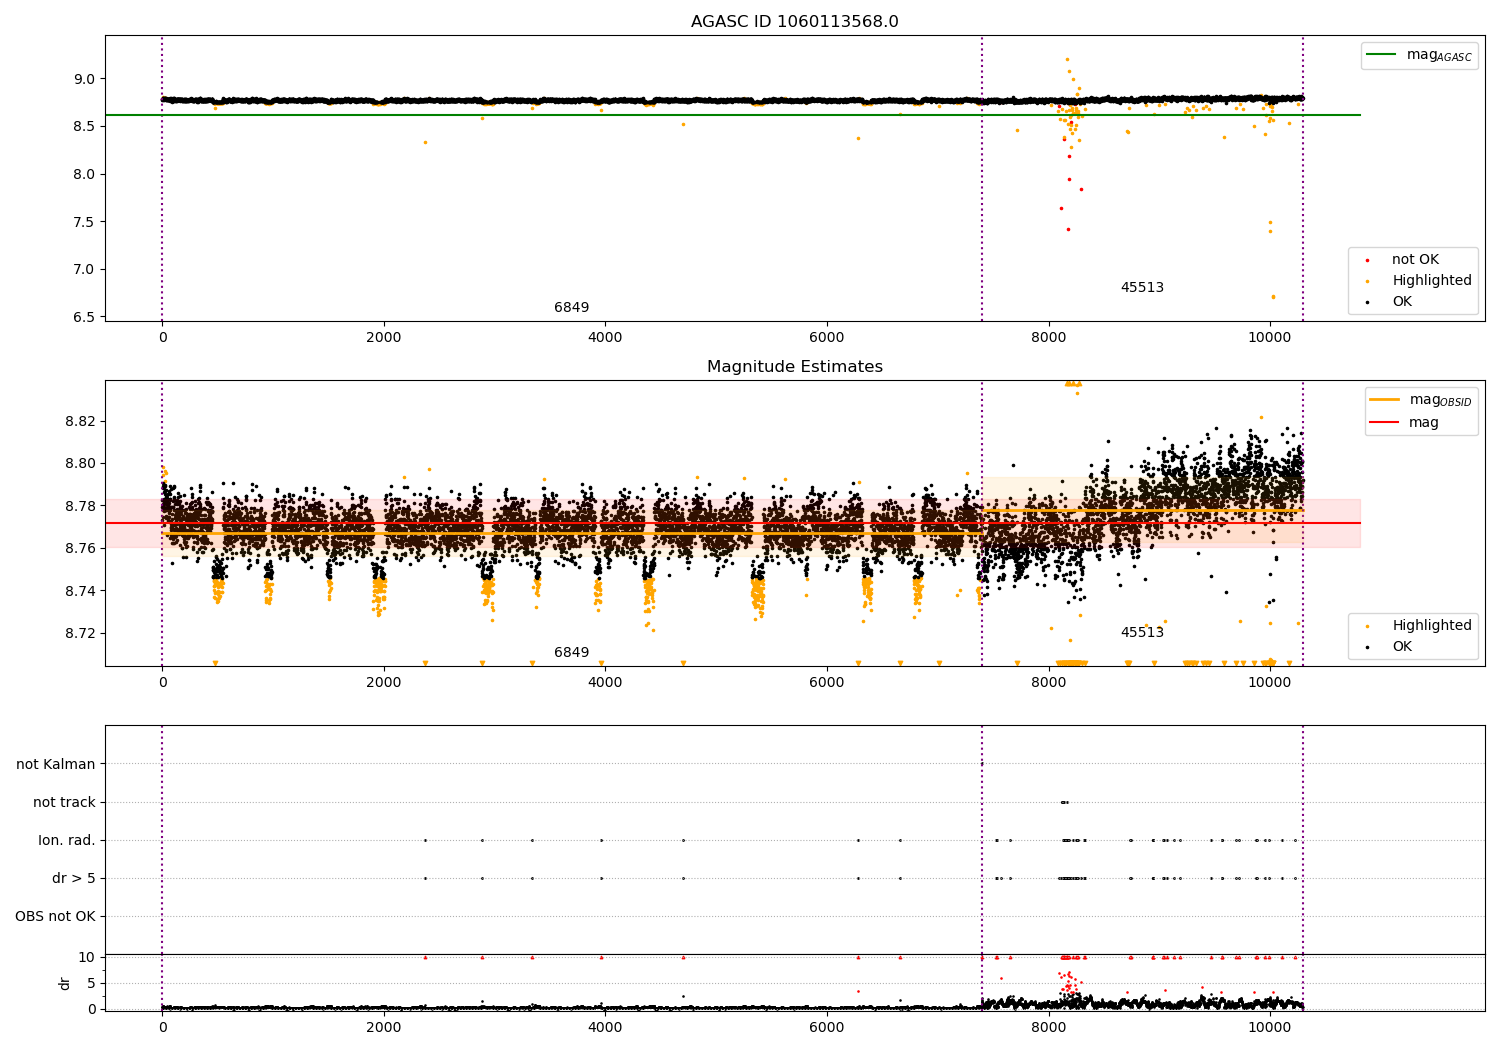Click x-axis tick '6000' under bottom plot
This screenshot has height=1050, width=1500.
point(827,1028)
